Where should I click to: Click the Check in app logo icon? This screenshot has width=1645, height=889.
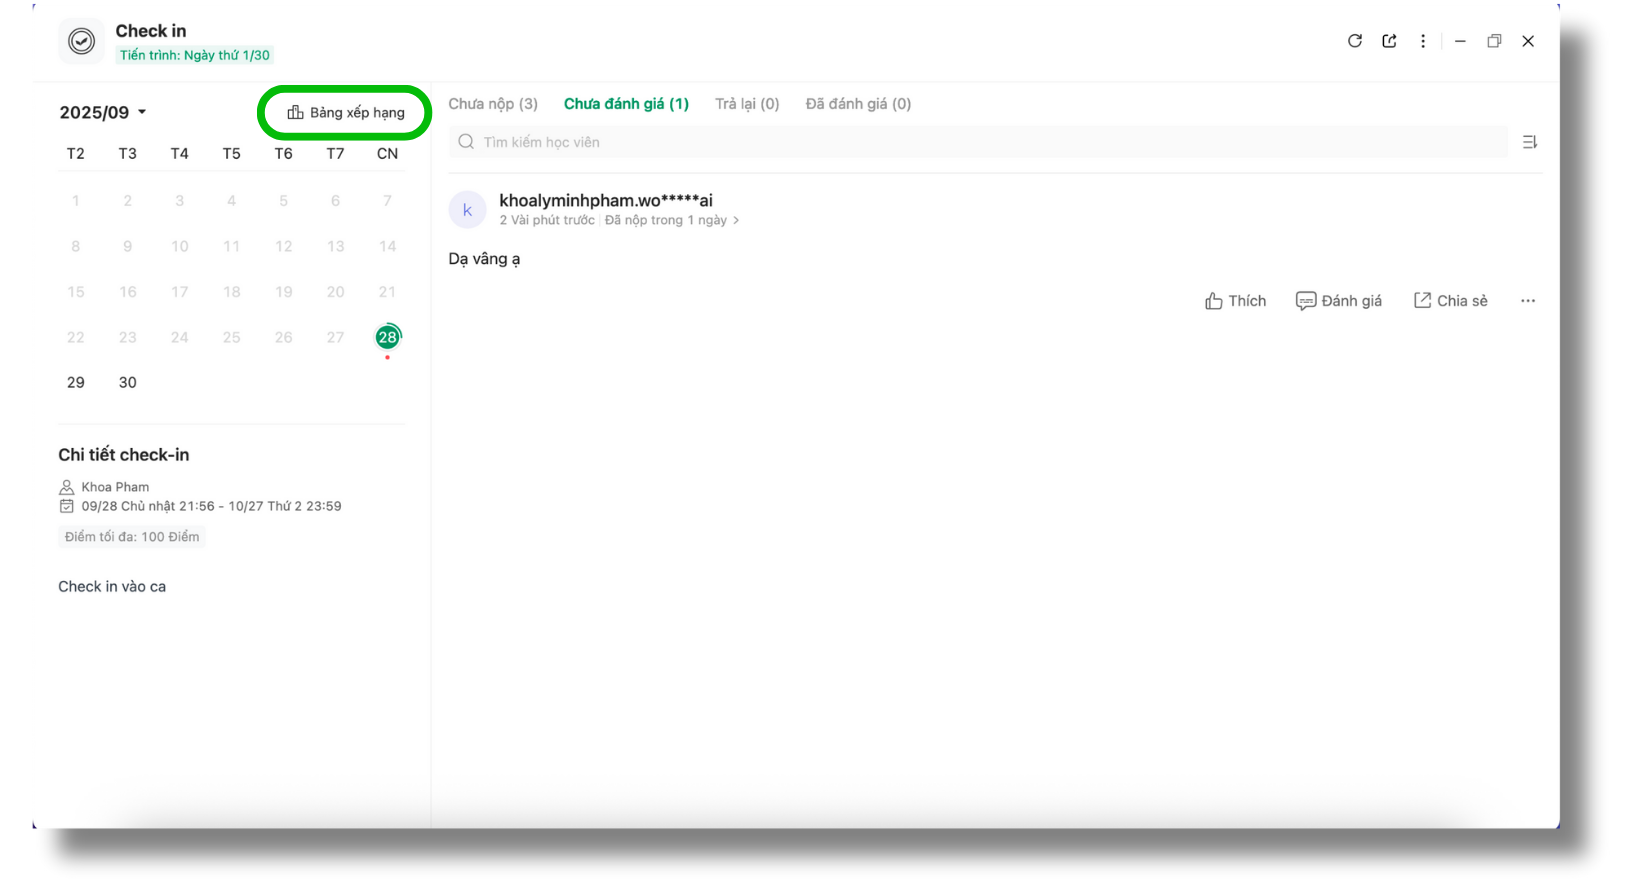click(81, 41)
